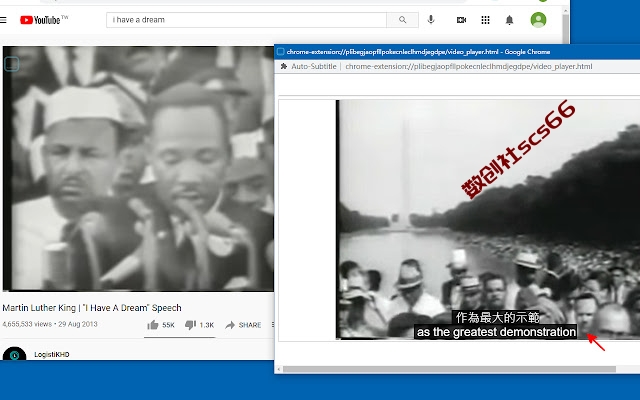
Task: Open the notifications bell
Action: coord(509,20)
